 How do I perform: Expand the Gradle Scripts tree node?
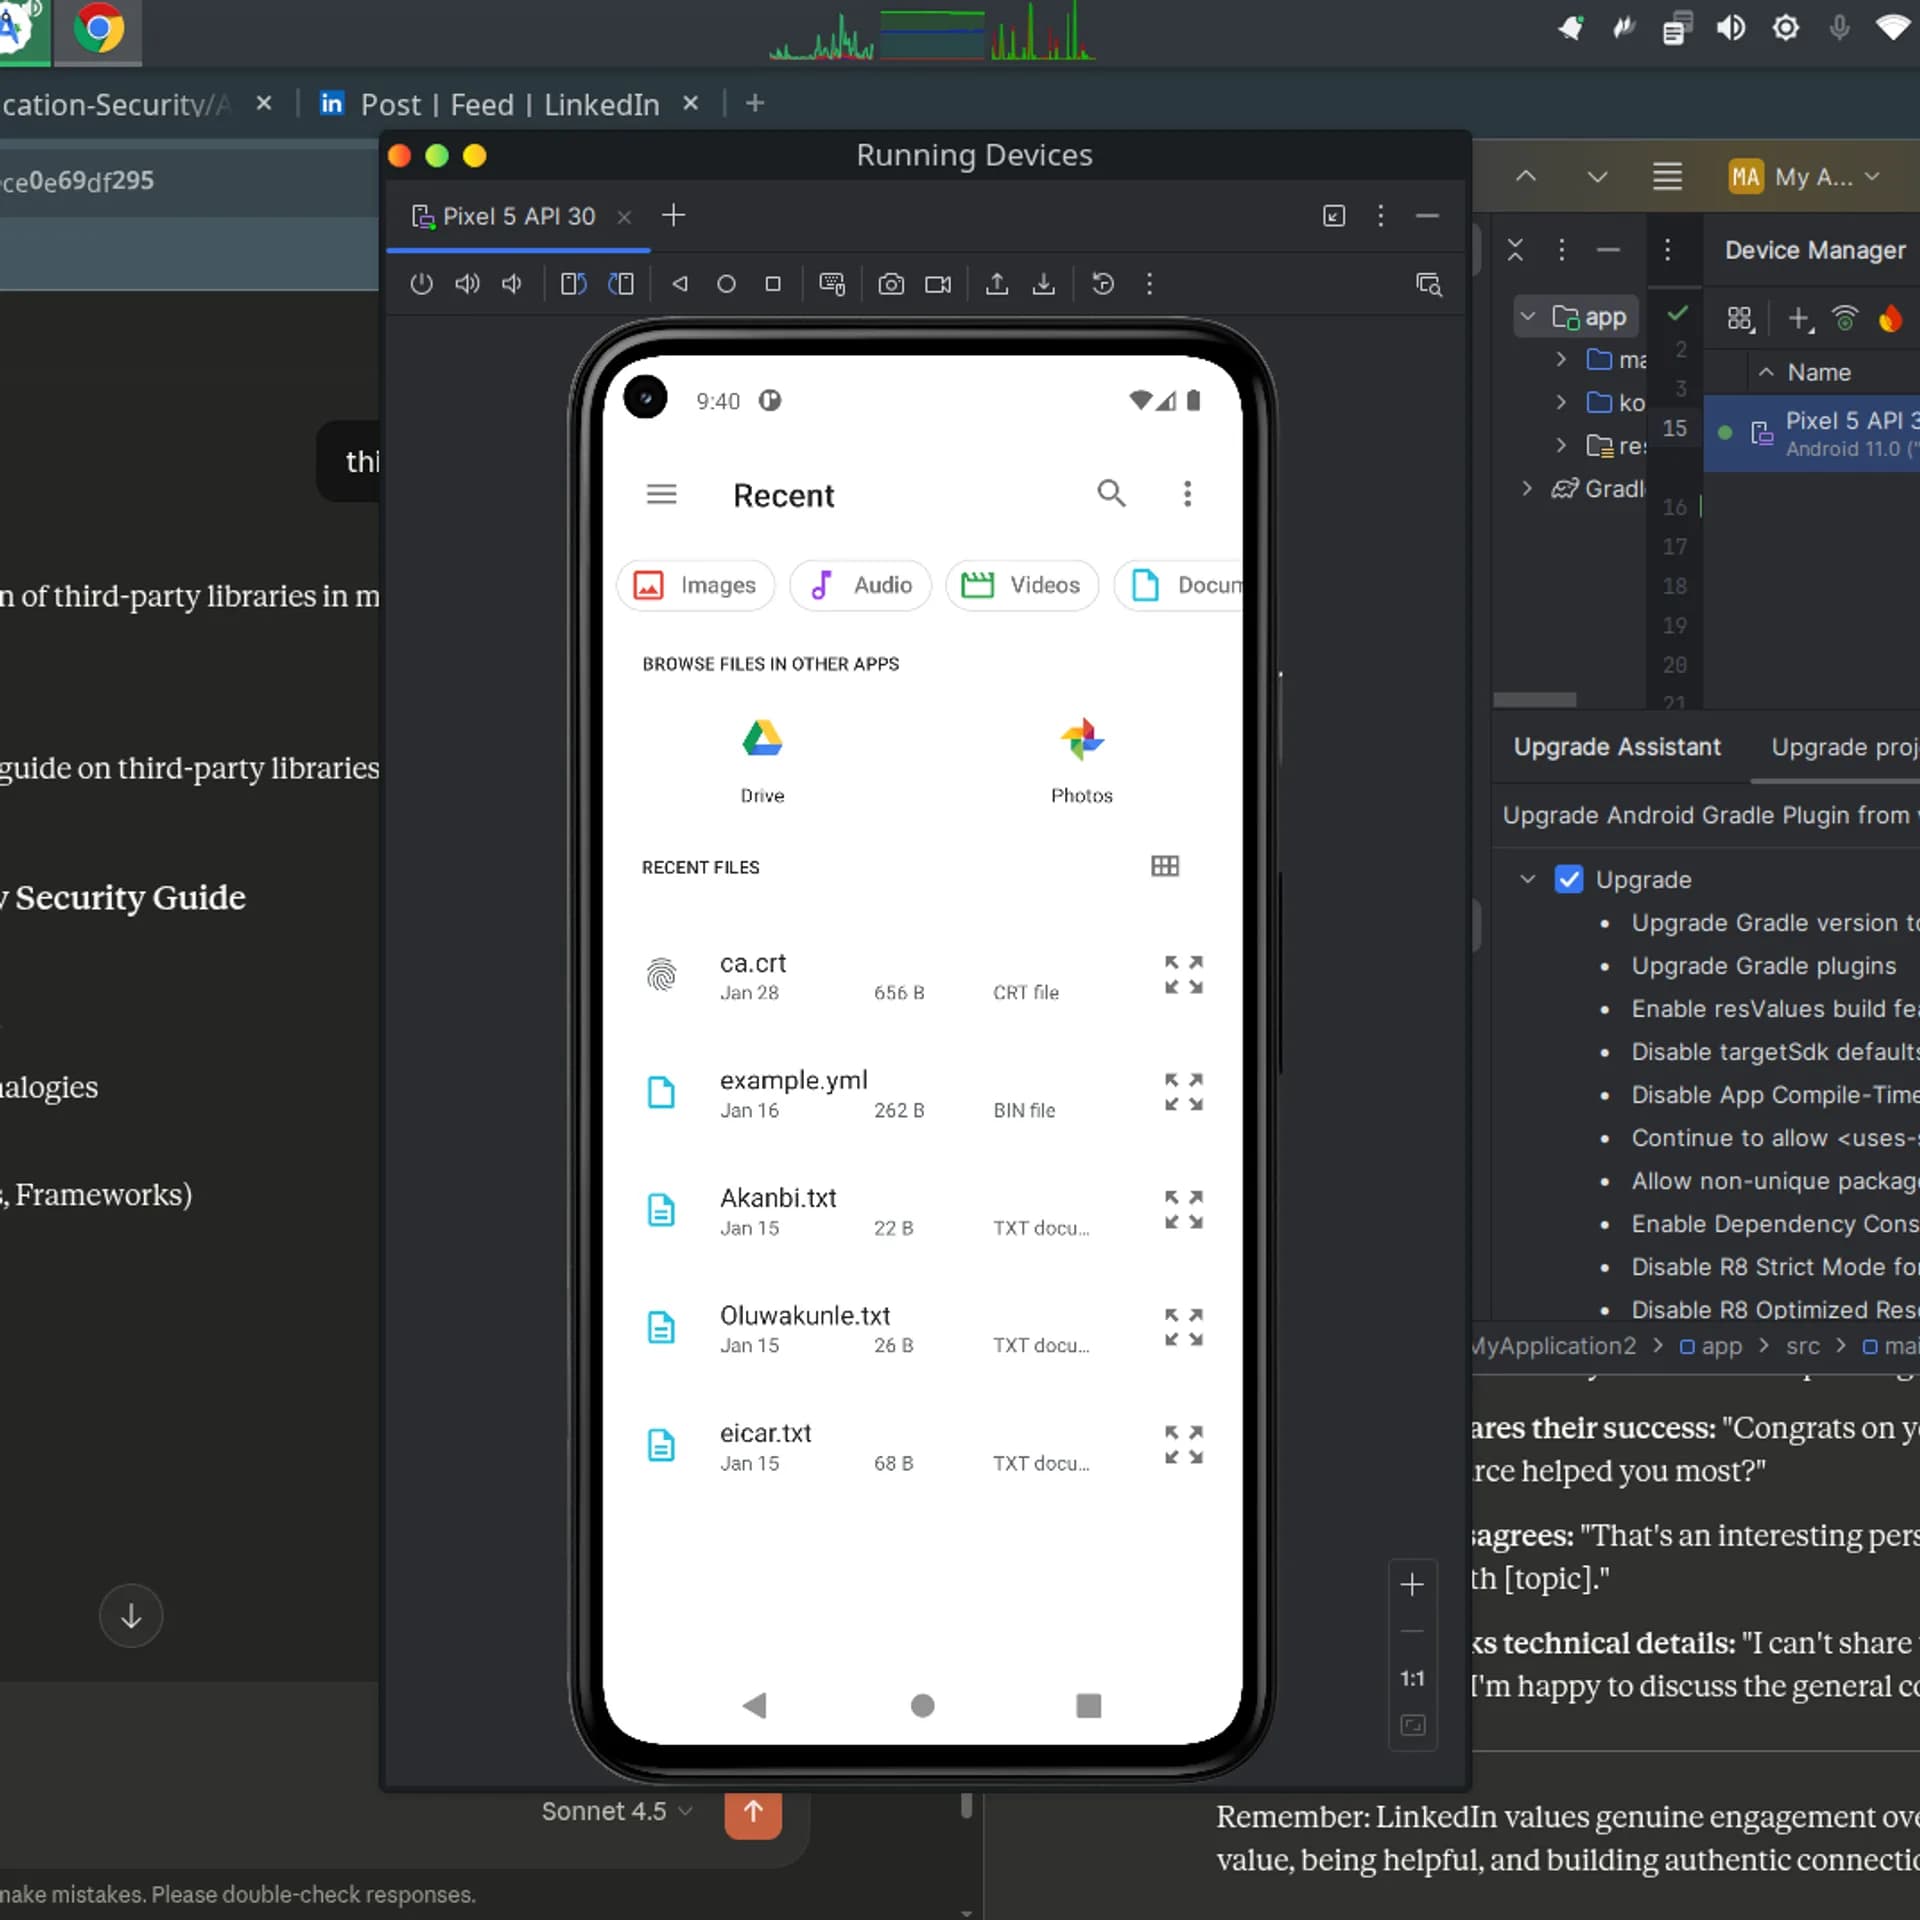(1527, 488)
